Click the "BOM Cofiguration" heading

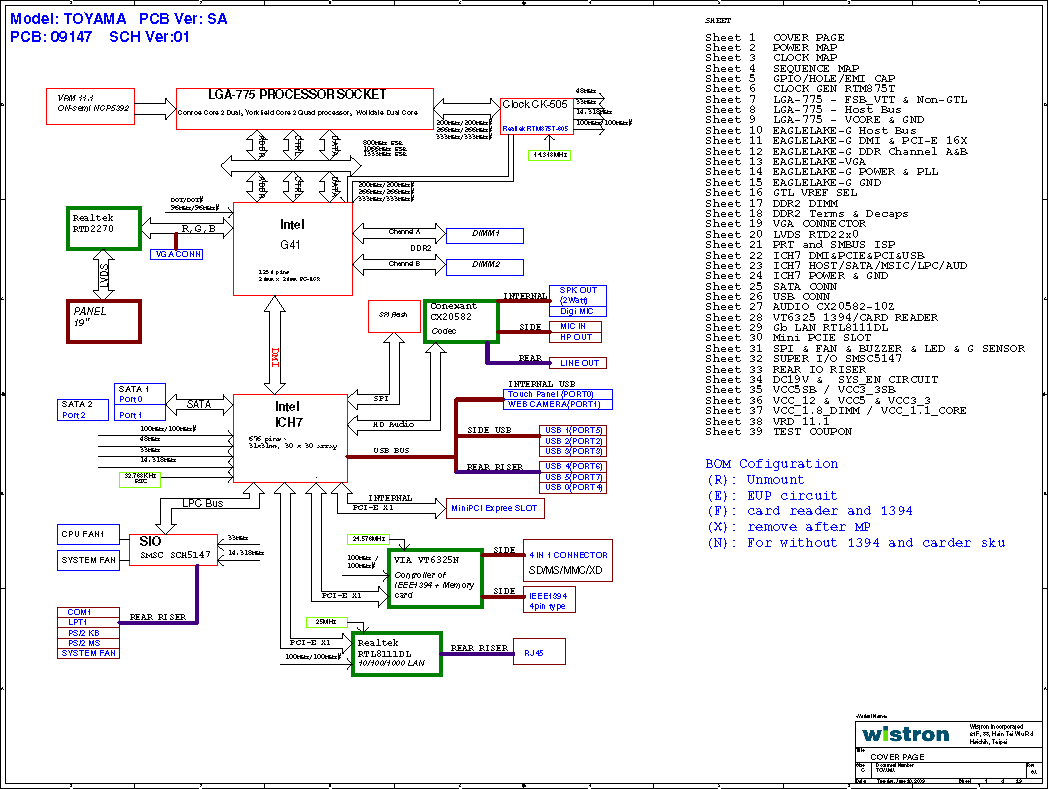771,464
